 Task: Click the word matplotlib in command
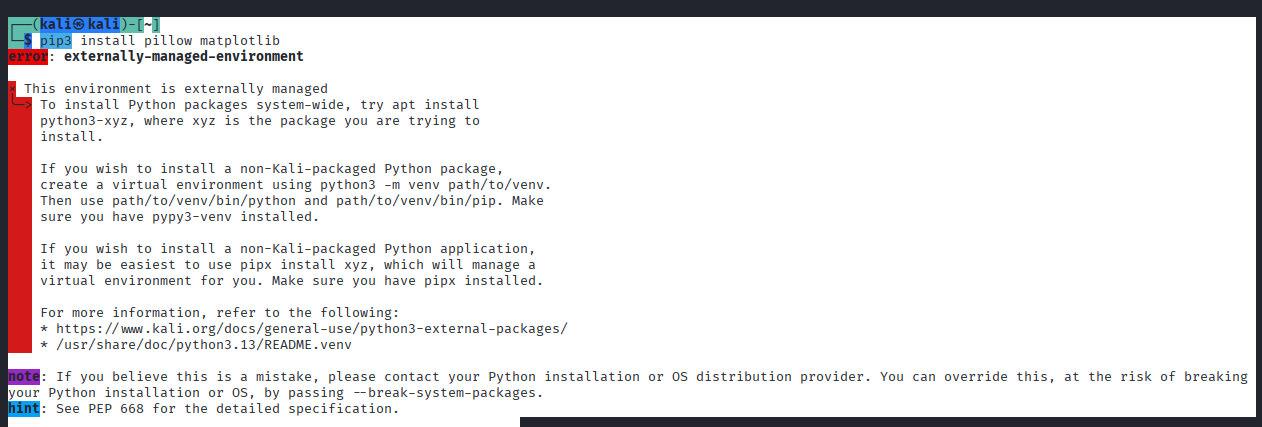point(240,40)
